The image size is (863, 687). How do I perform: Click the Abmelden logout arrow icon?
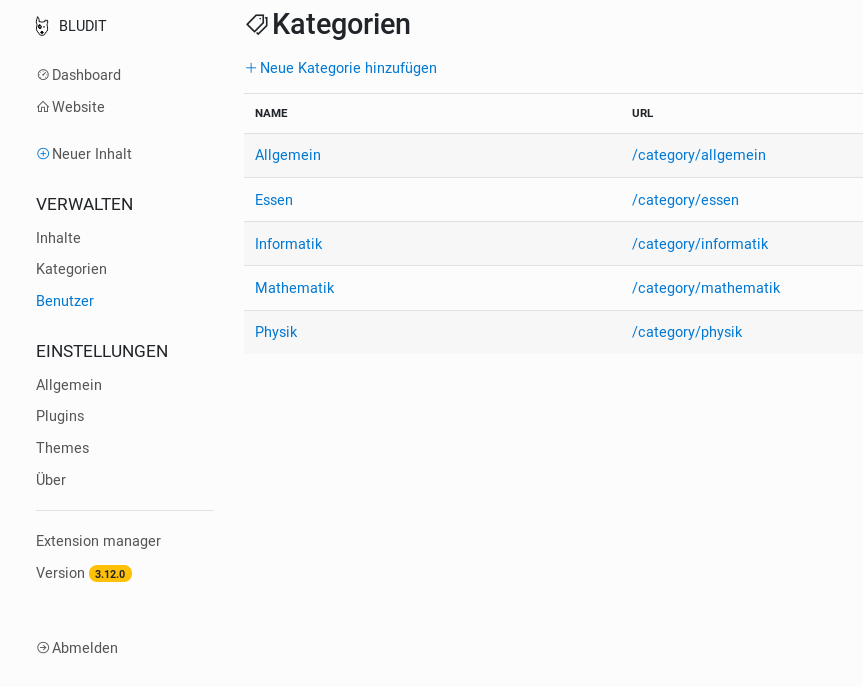point(43,648)
